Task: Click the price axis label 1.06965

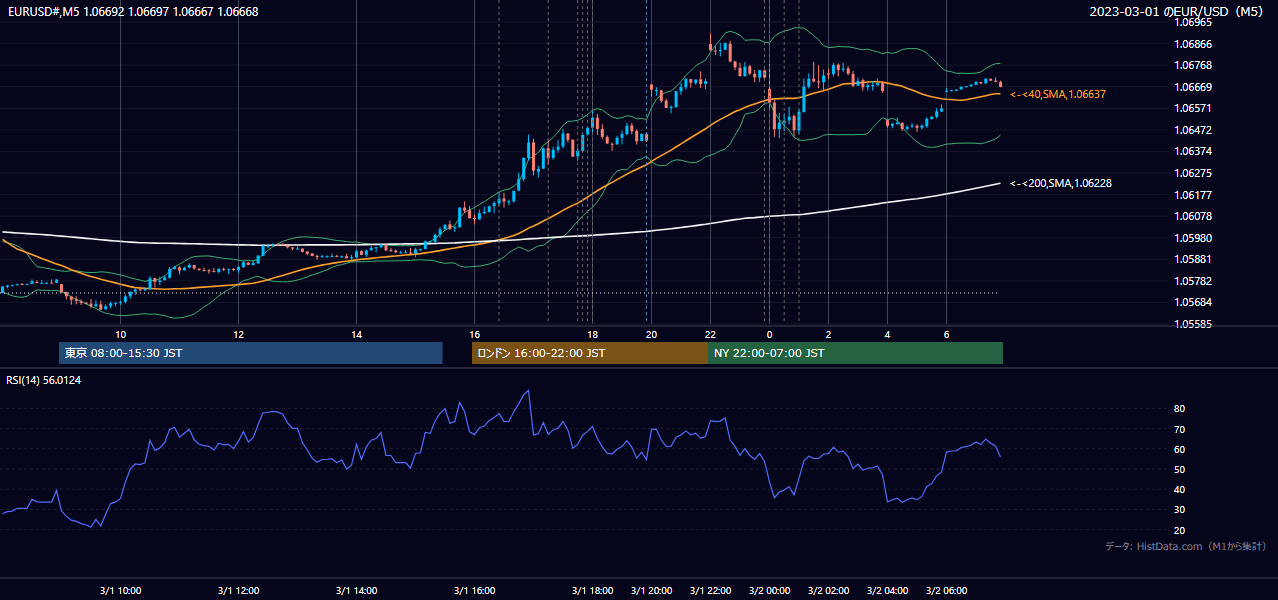Action: point(1193,22)
